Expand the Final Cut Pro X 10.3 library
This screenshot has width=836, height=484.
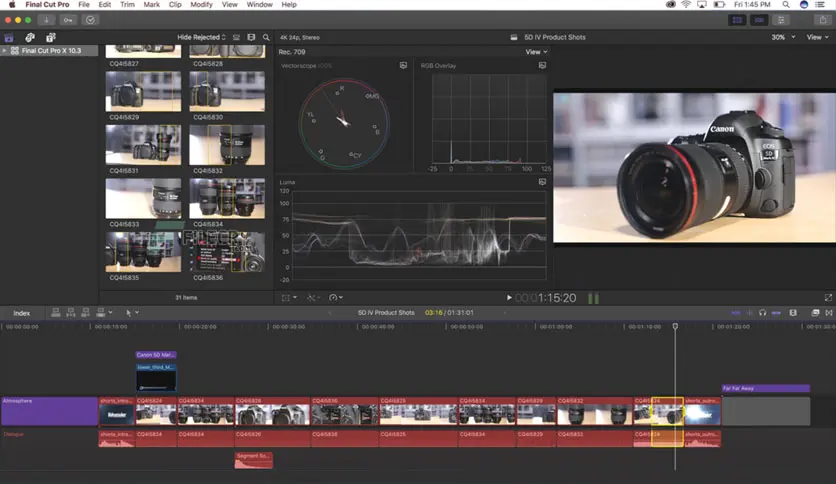pyautogui.click(x=5, y=50)
